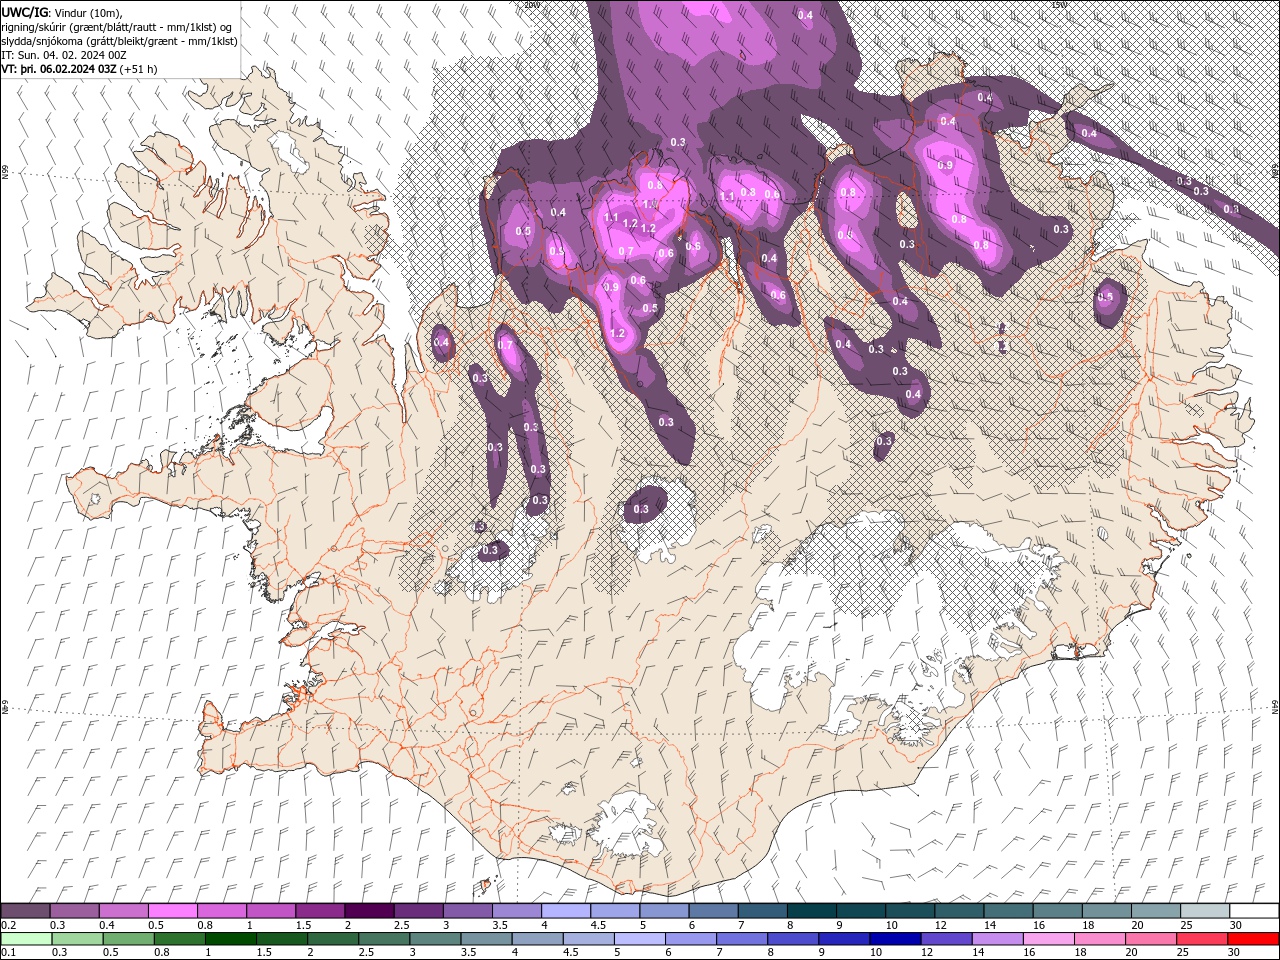Click the UWC/IG title in the header box

(23, 12)
